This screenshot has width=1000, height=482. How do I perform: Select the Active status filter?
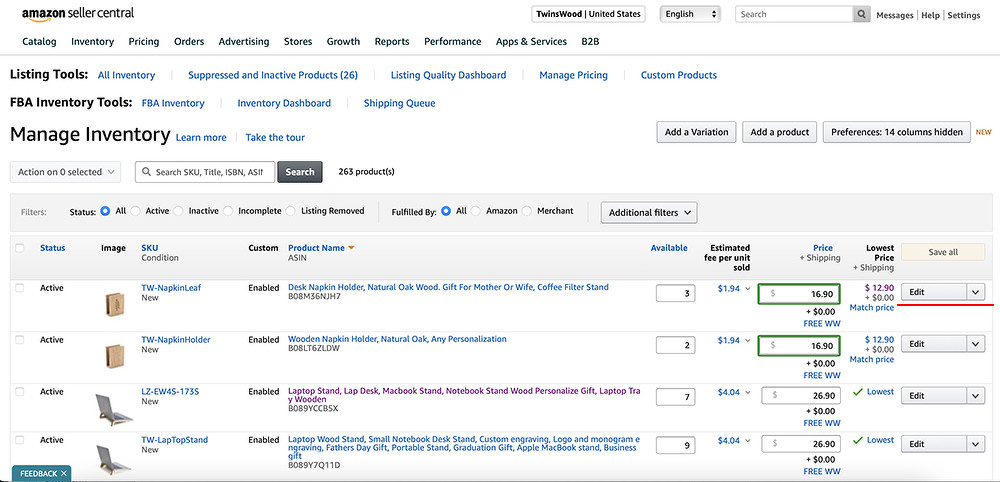(x=136, y=211)
